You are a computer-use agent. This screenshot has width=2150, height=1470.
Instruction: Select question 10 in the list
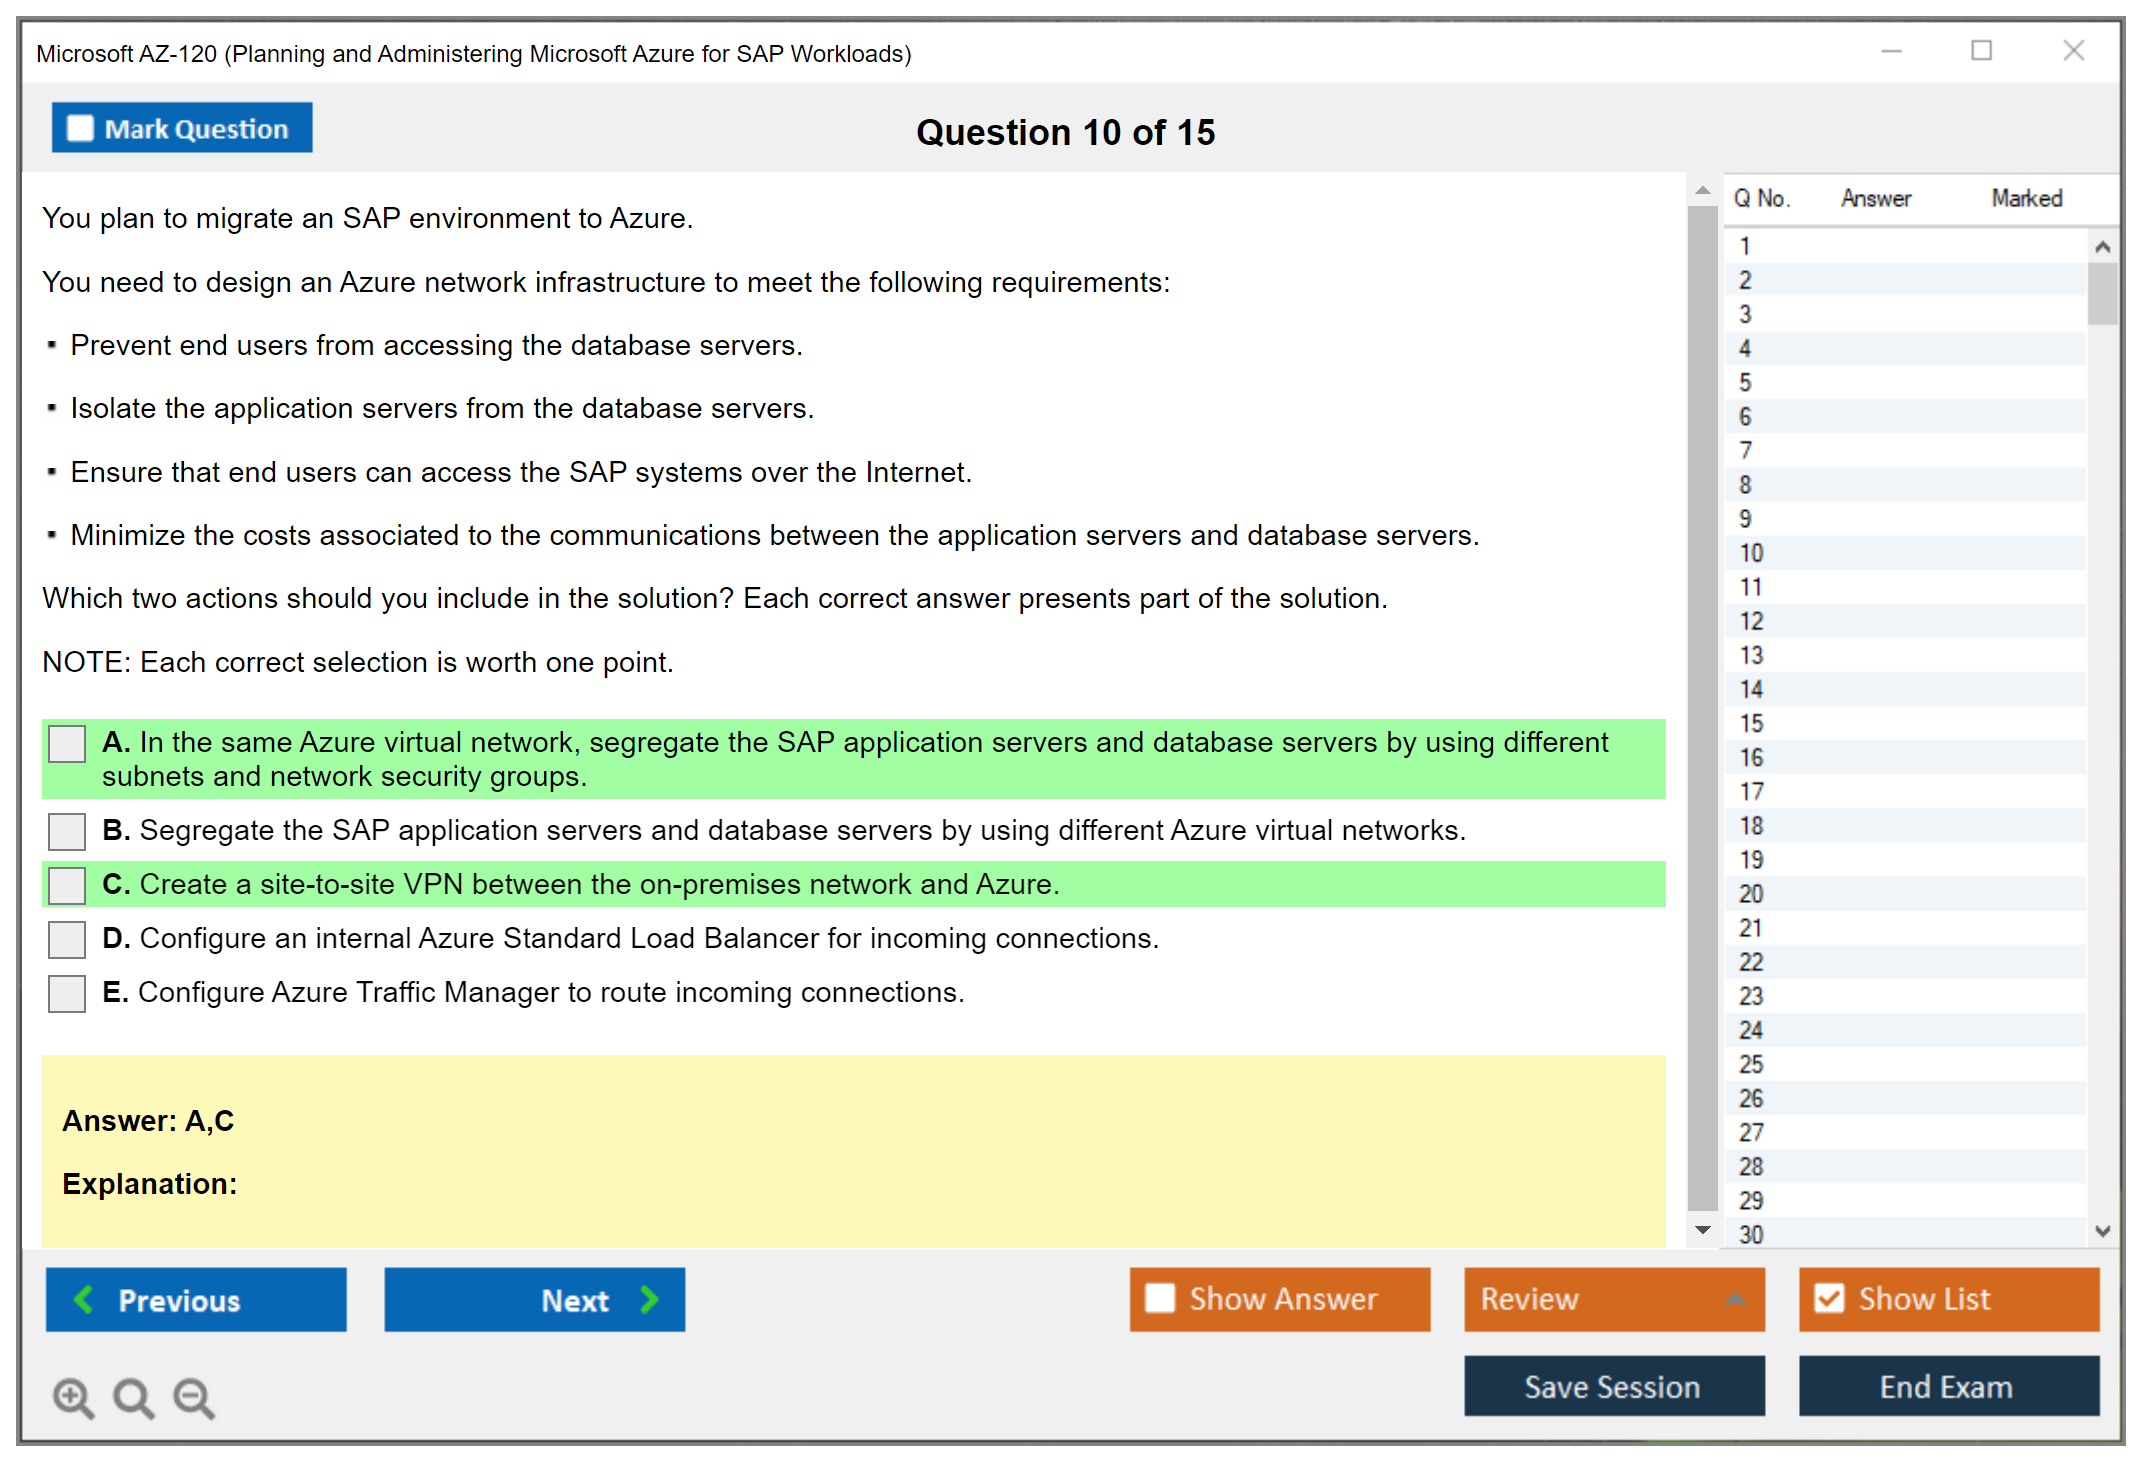point(1751,553)
